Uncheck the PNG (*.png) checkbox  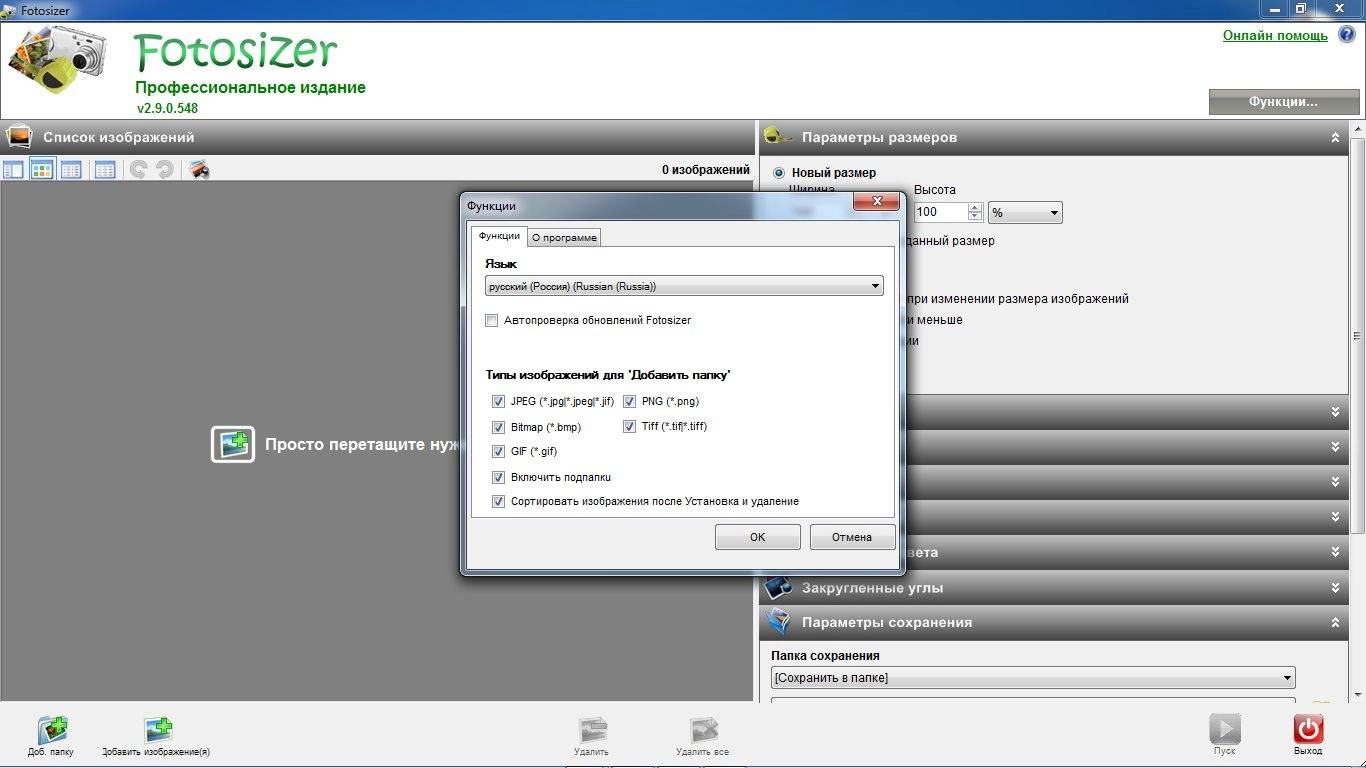630,402
